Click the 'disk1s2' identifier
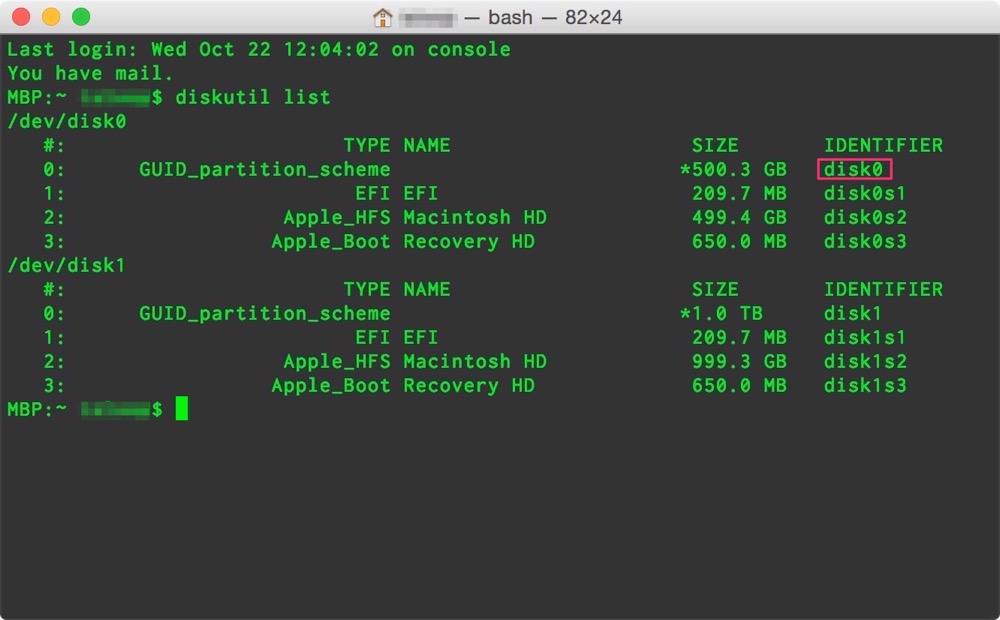The image size is (1000, 620). [865, 362]
